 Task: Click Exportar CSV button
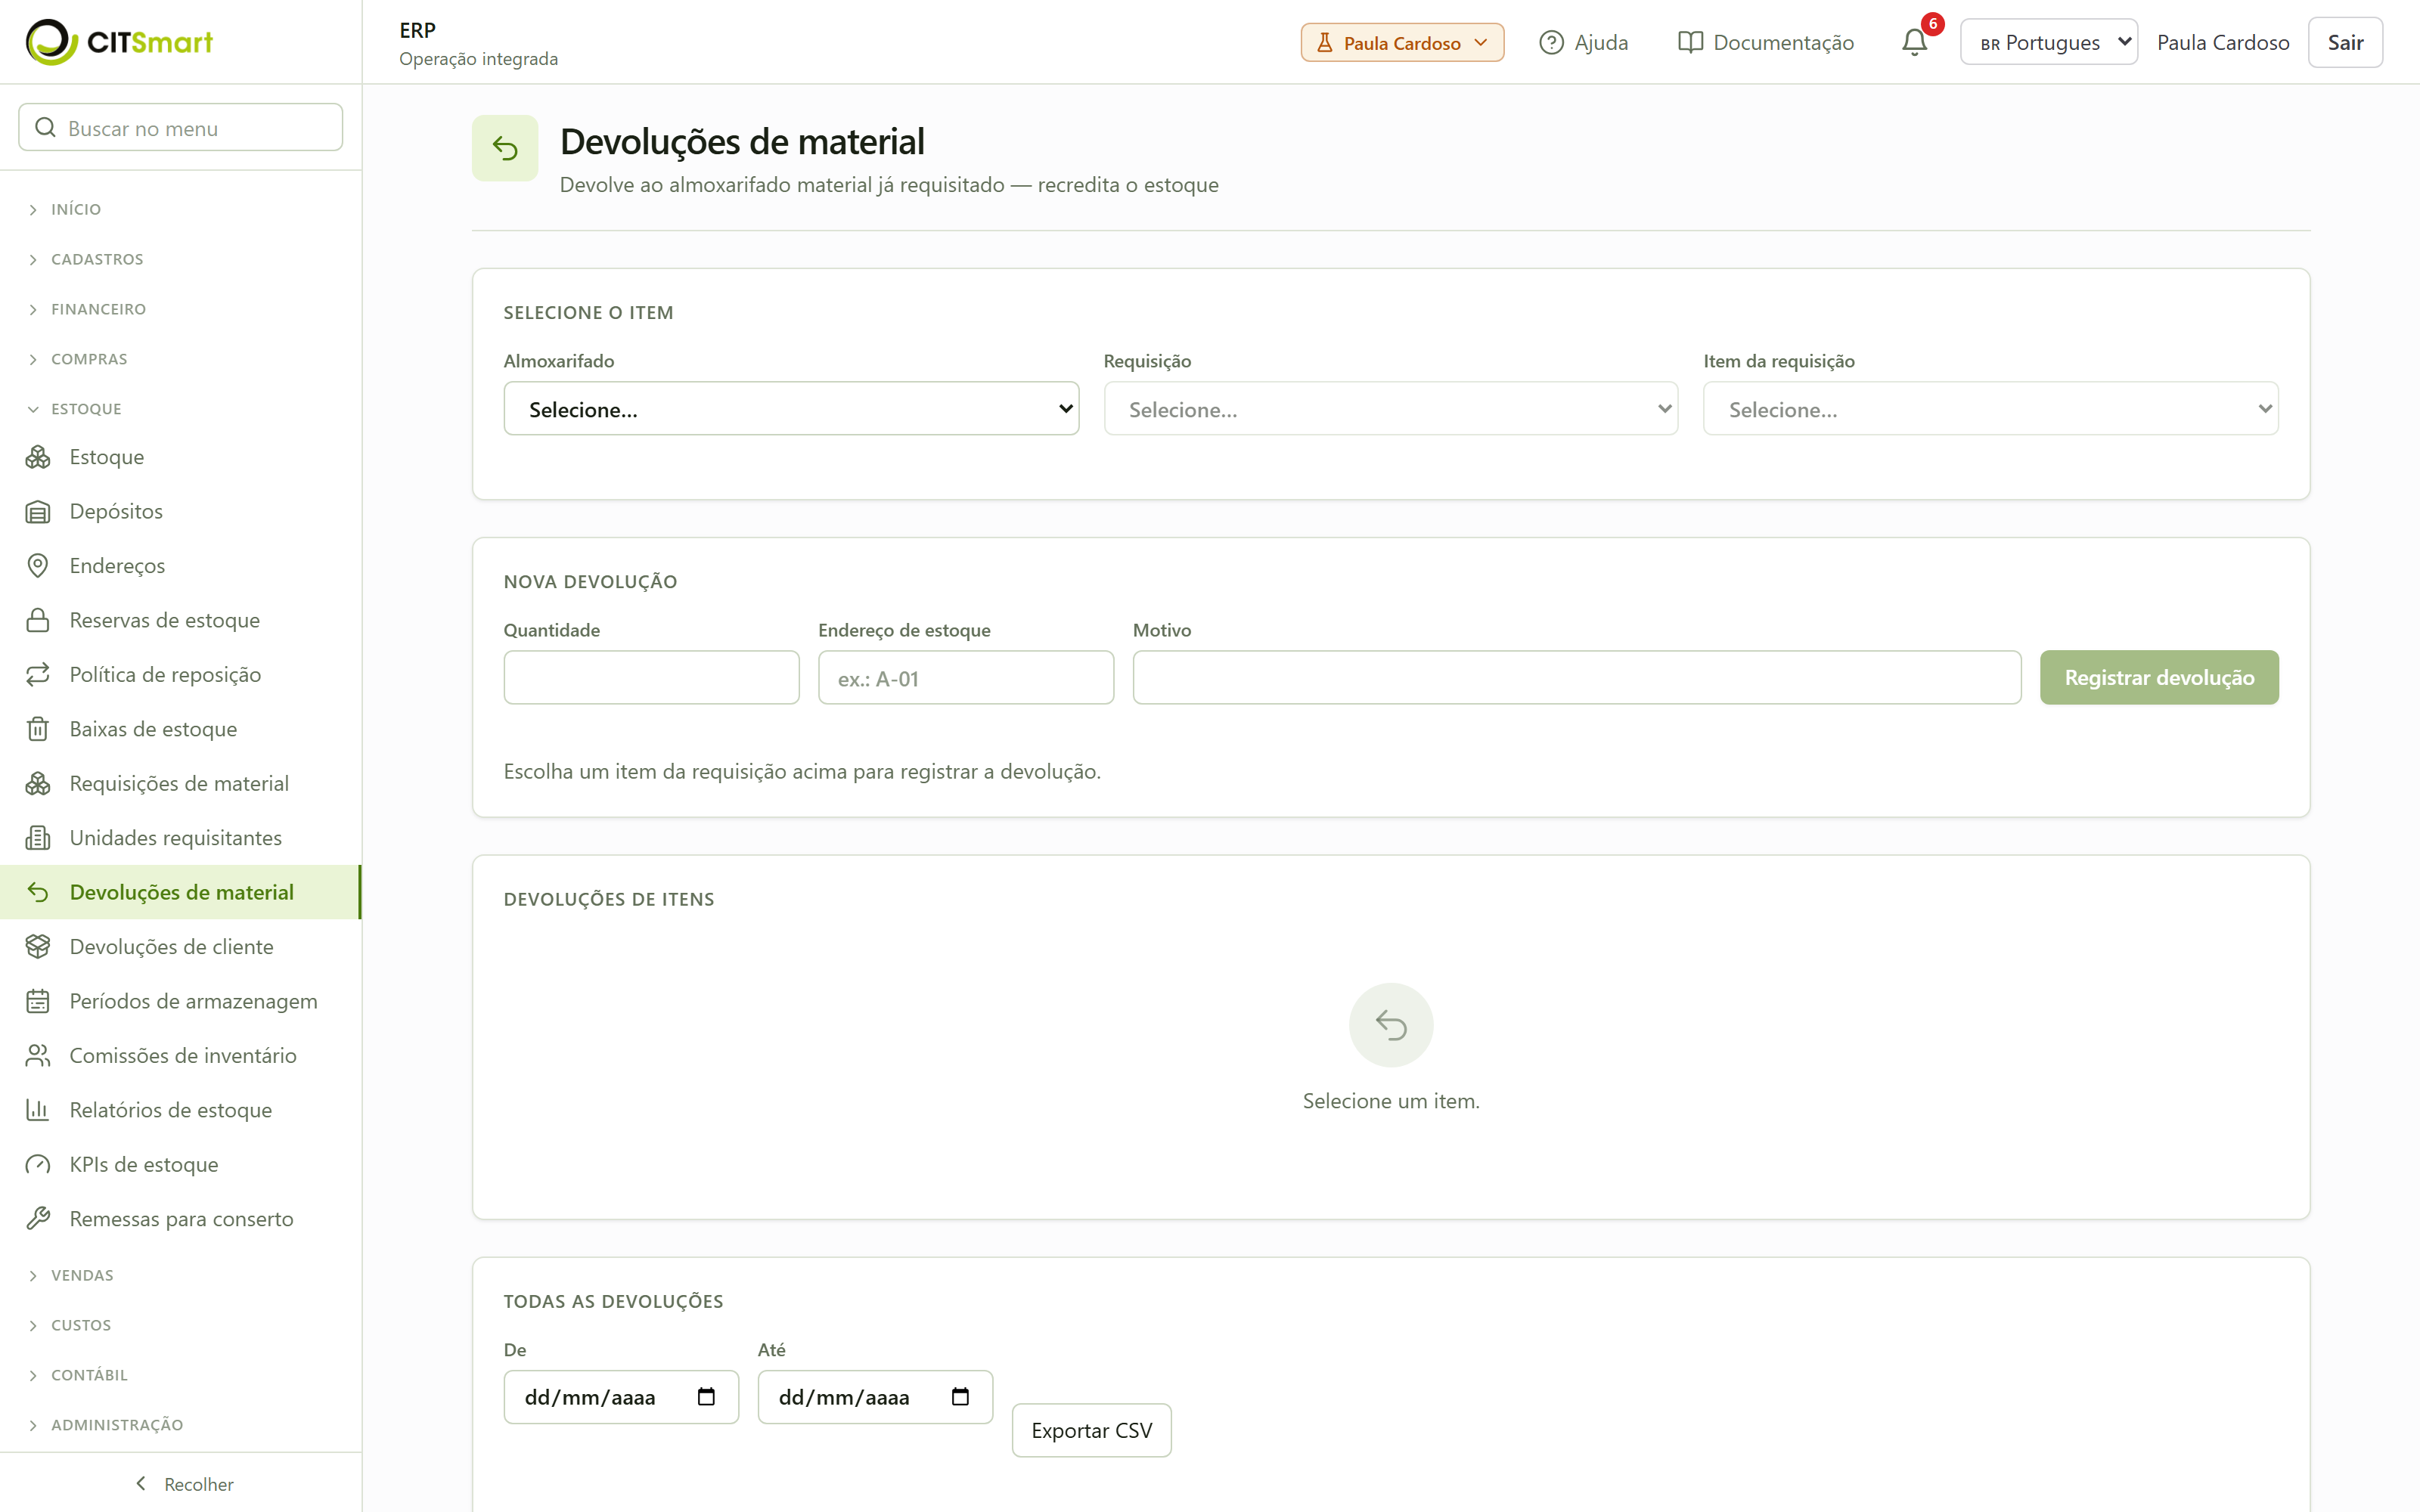point(1091,1431)
